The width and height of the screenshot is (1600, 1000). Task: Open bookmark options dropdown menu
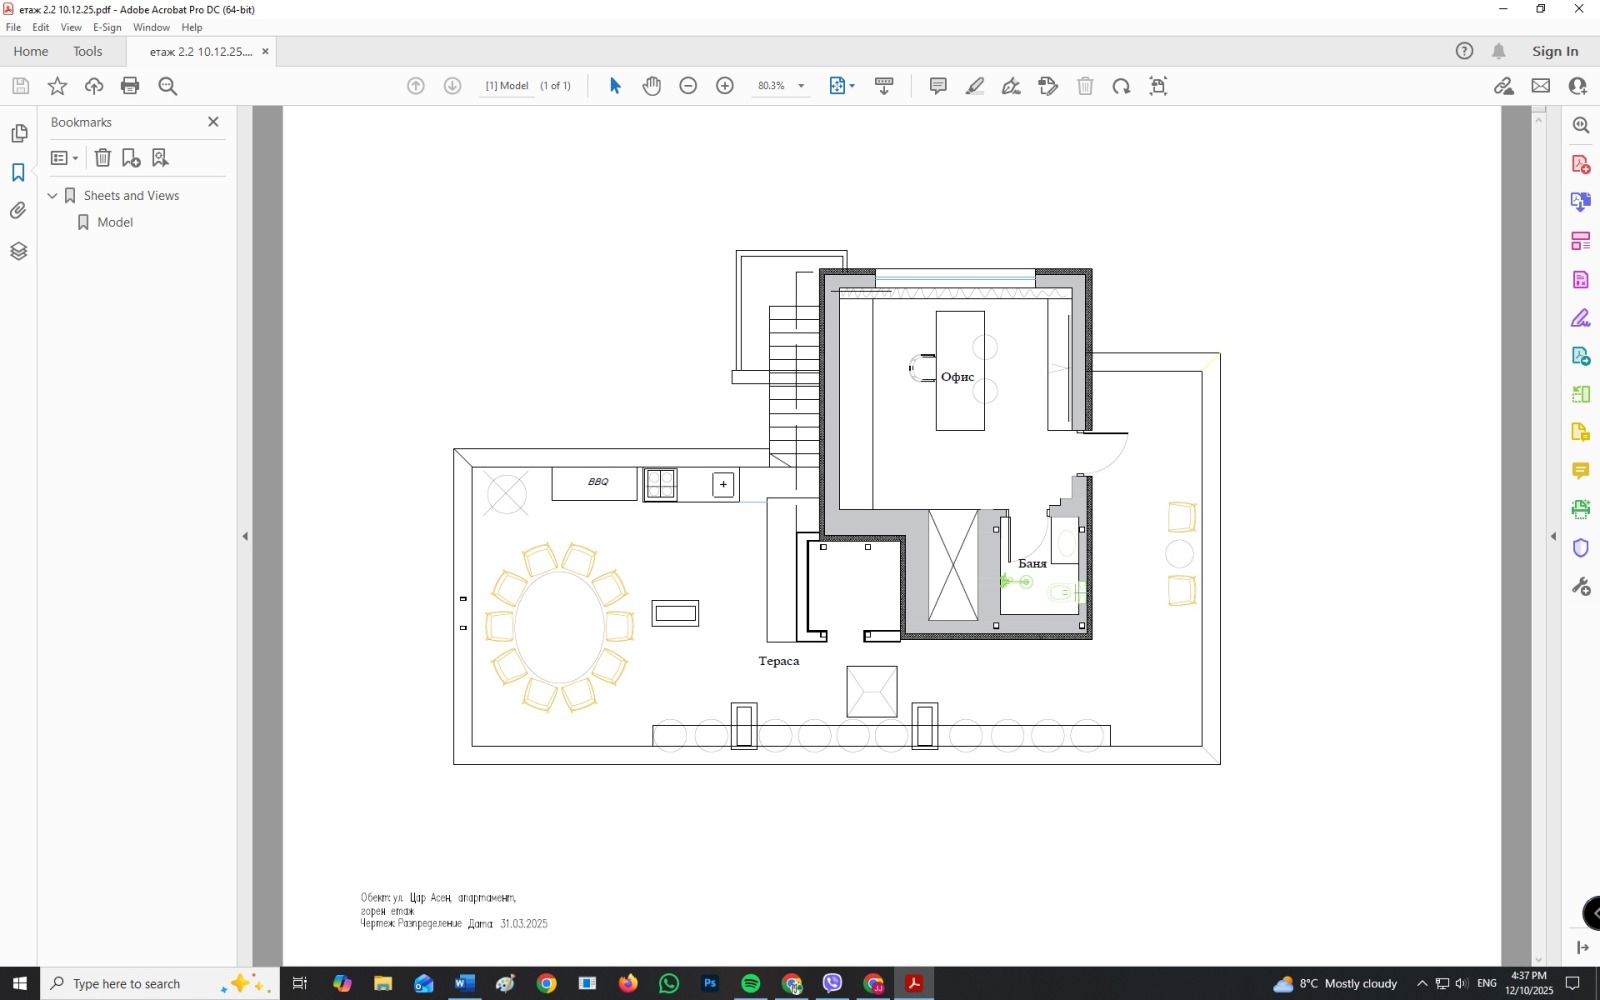coord(65,158)
